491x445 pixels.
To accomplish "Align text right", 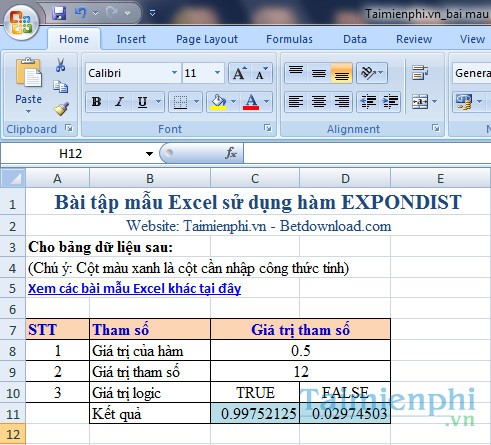I will click(x=342, y=101).
